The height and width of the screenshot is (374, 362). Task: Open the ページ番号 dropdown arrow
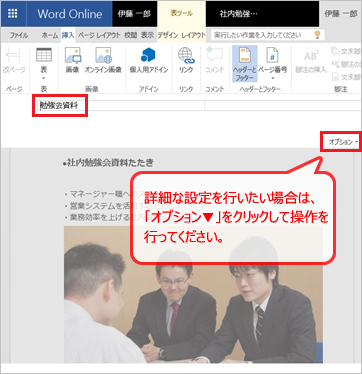(x=272, y=79)
